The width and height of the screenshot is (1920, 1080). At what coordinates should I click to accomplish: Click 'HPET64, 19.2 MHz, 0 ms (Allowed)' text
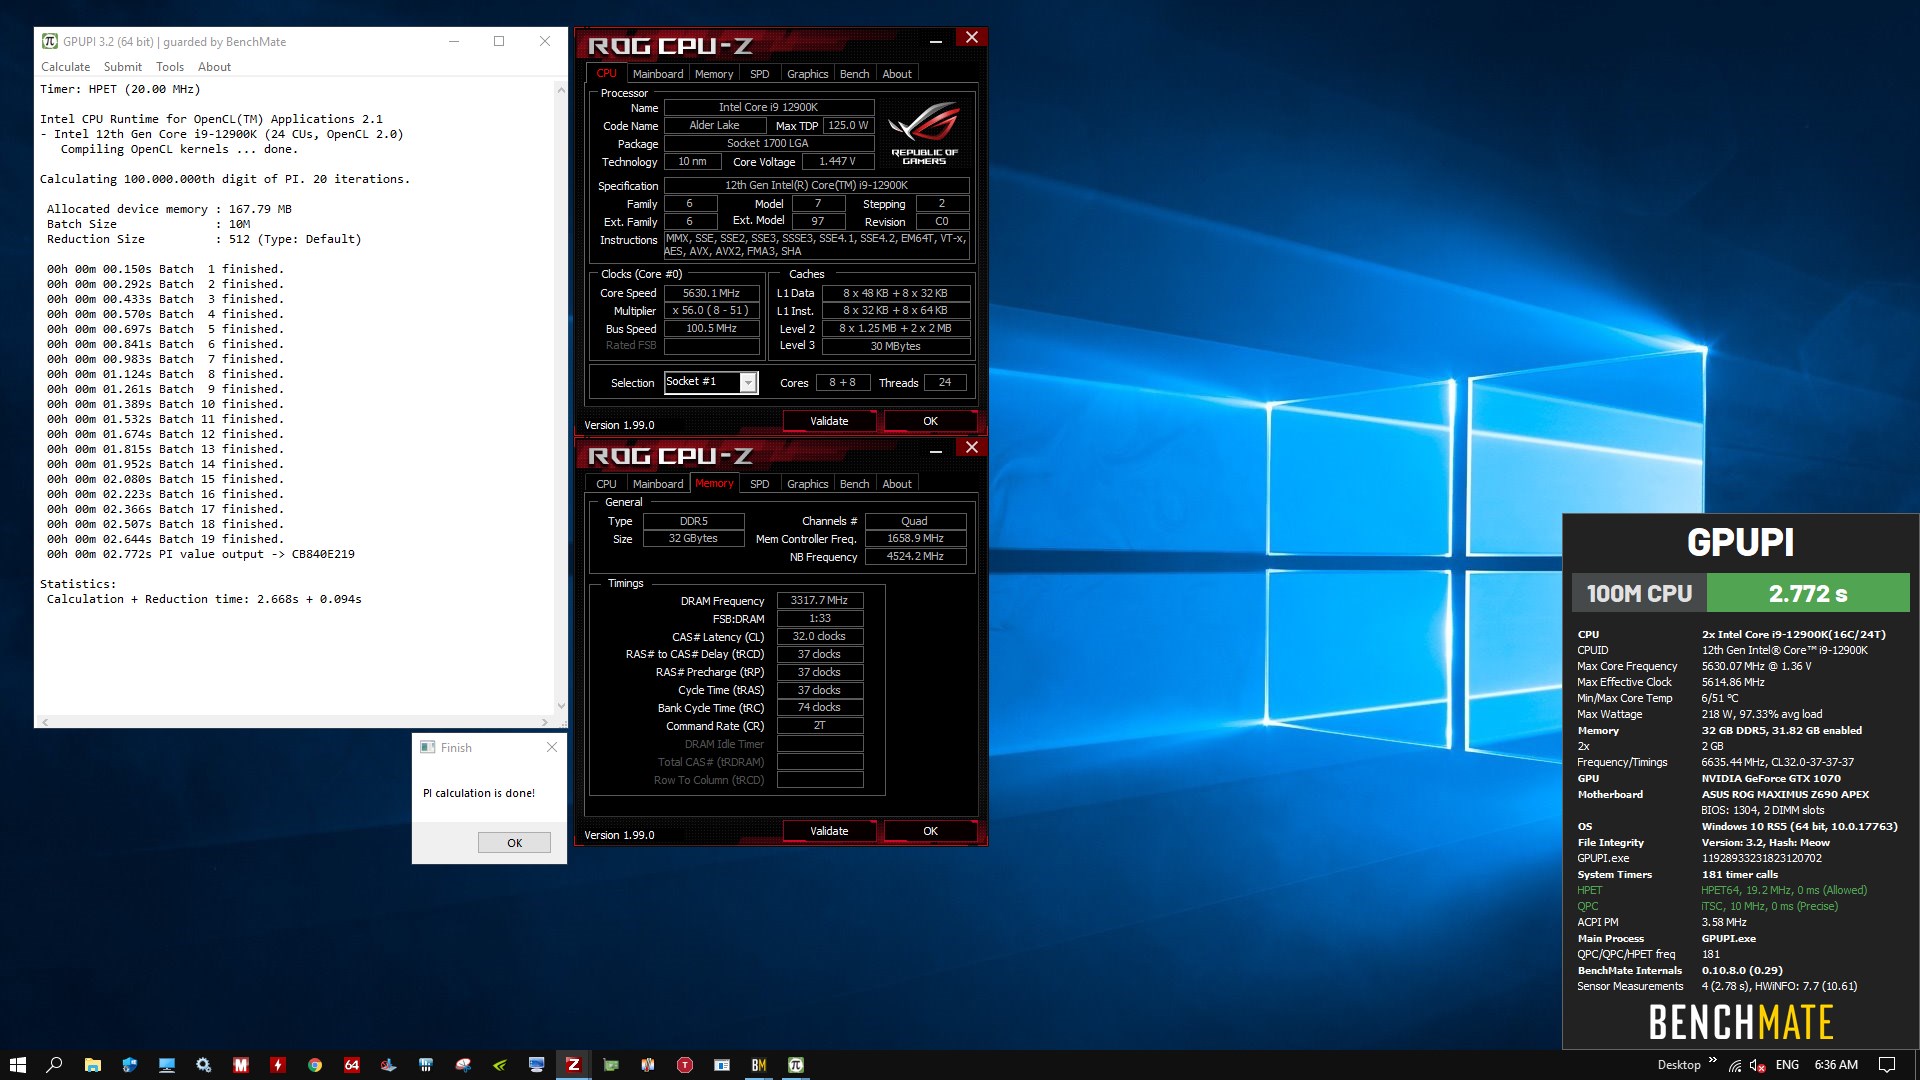click(1784, 890)
